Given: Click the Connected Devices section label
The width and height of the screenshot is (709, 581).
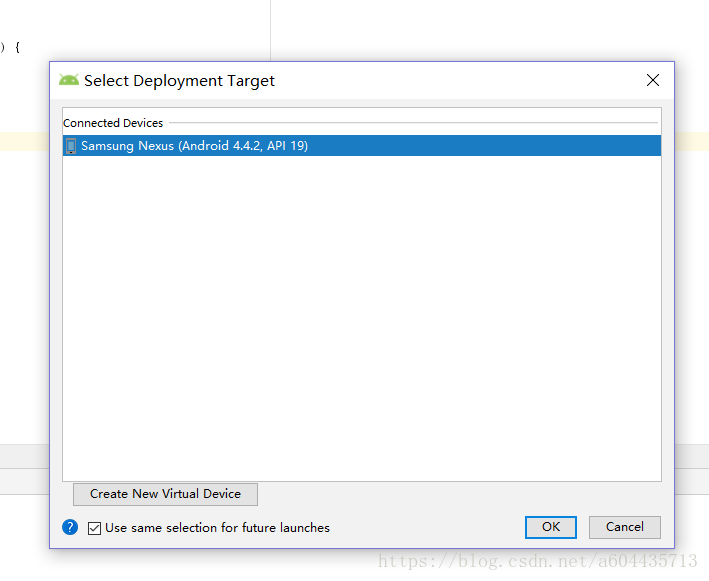Looking at the screenshot, I should point(113,123).
